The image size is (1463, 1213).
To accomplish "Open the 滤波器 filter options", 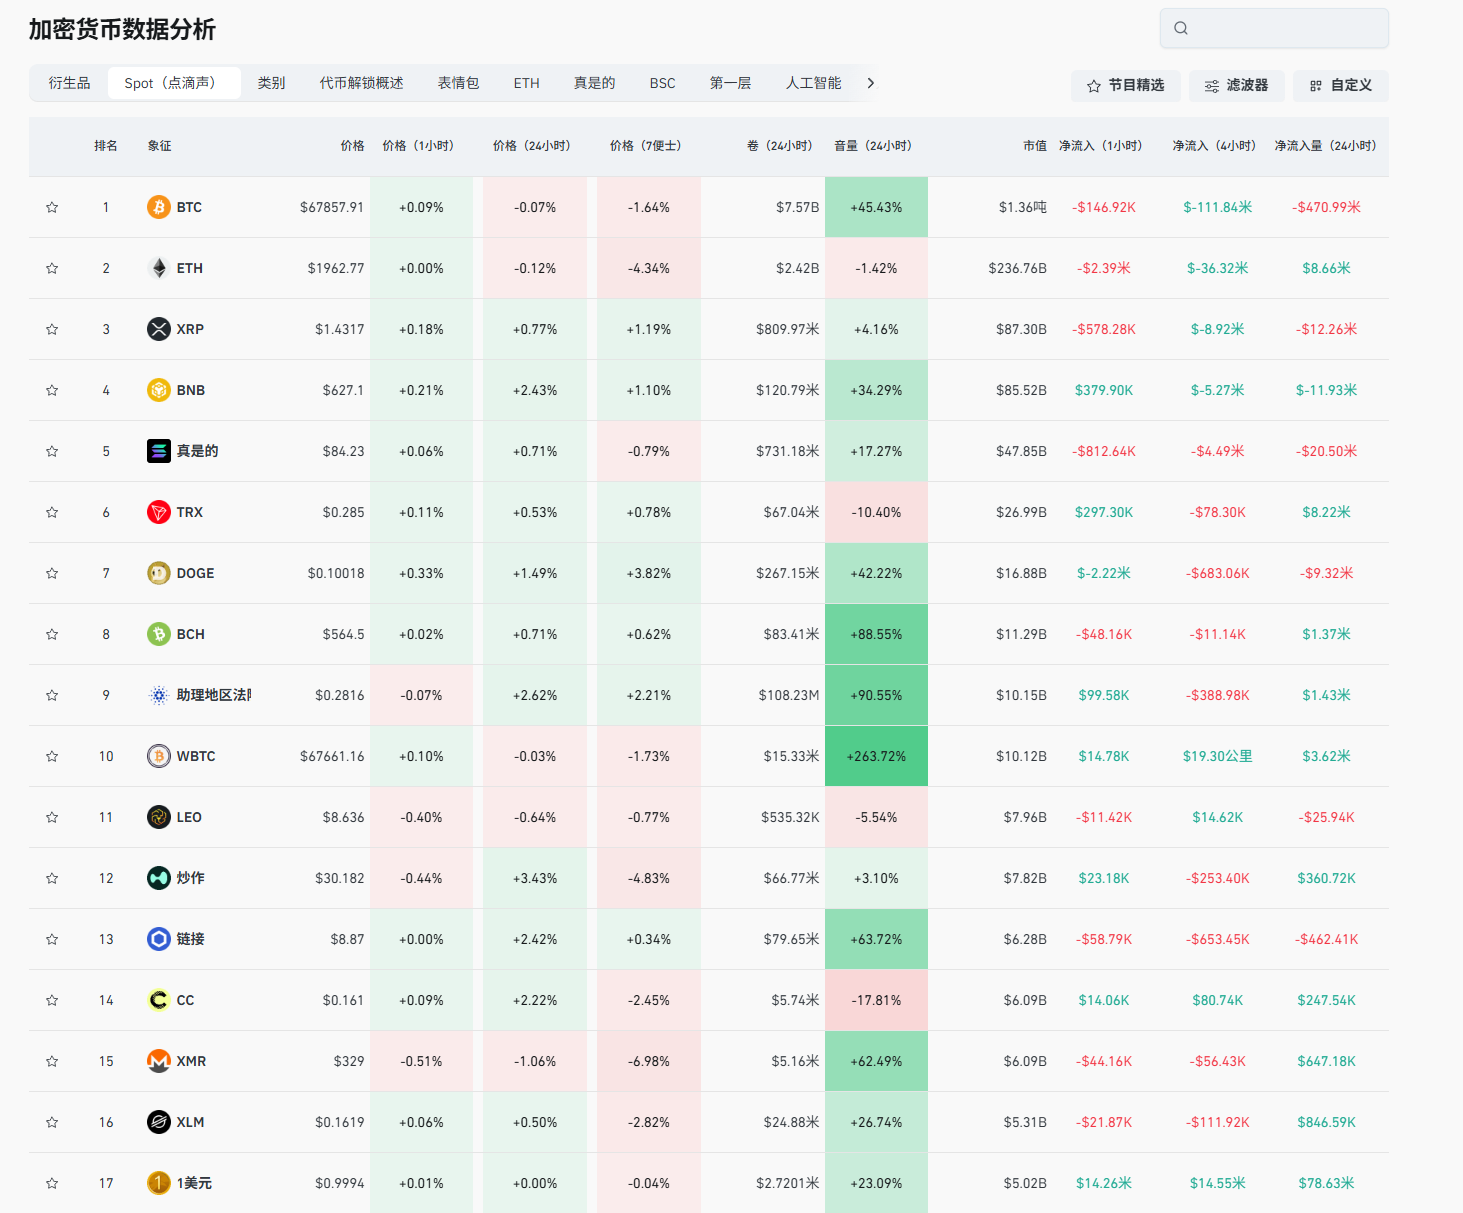I will click(1236, 86).
